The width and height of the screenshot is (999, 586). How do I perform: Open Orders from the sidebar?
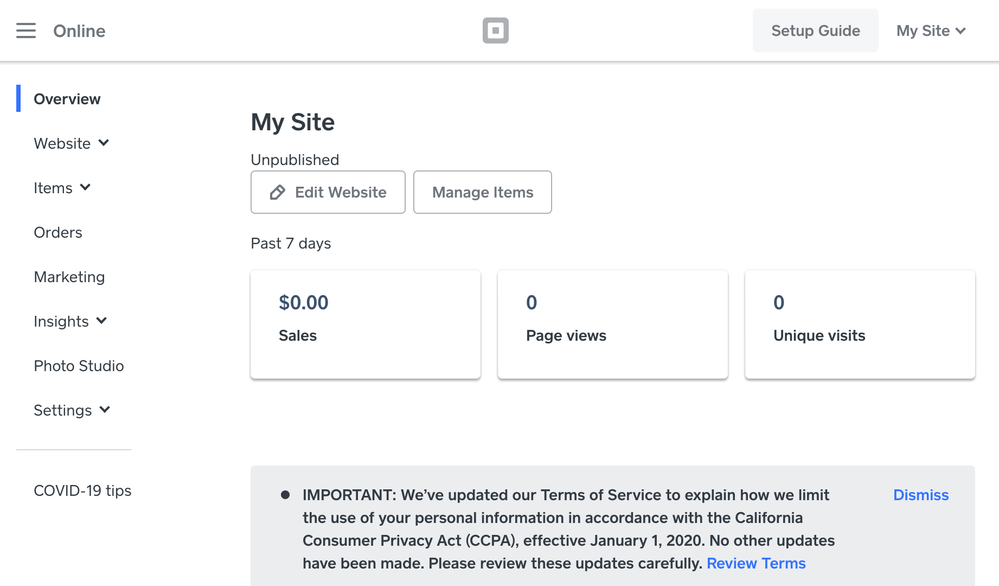pos(58,232)
